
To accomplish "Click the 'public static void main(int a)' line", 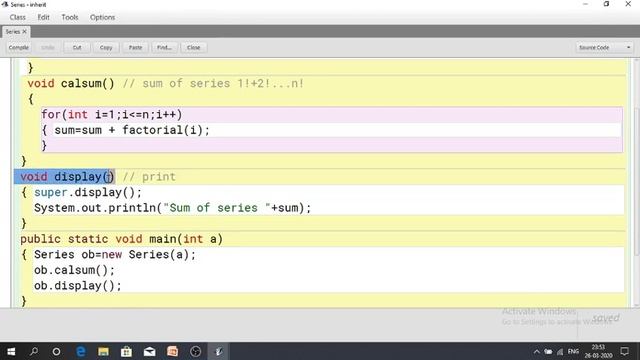I will click(x=122, y=239).
